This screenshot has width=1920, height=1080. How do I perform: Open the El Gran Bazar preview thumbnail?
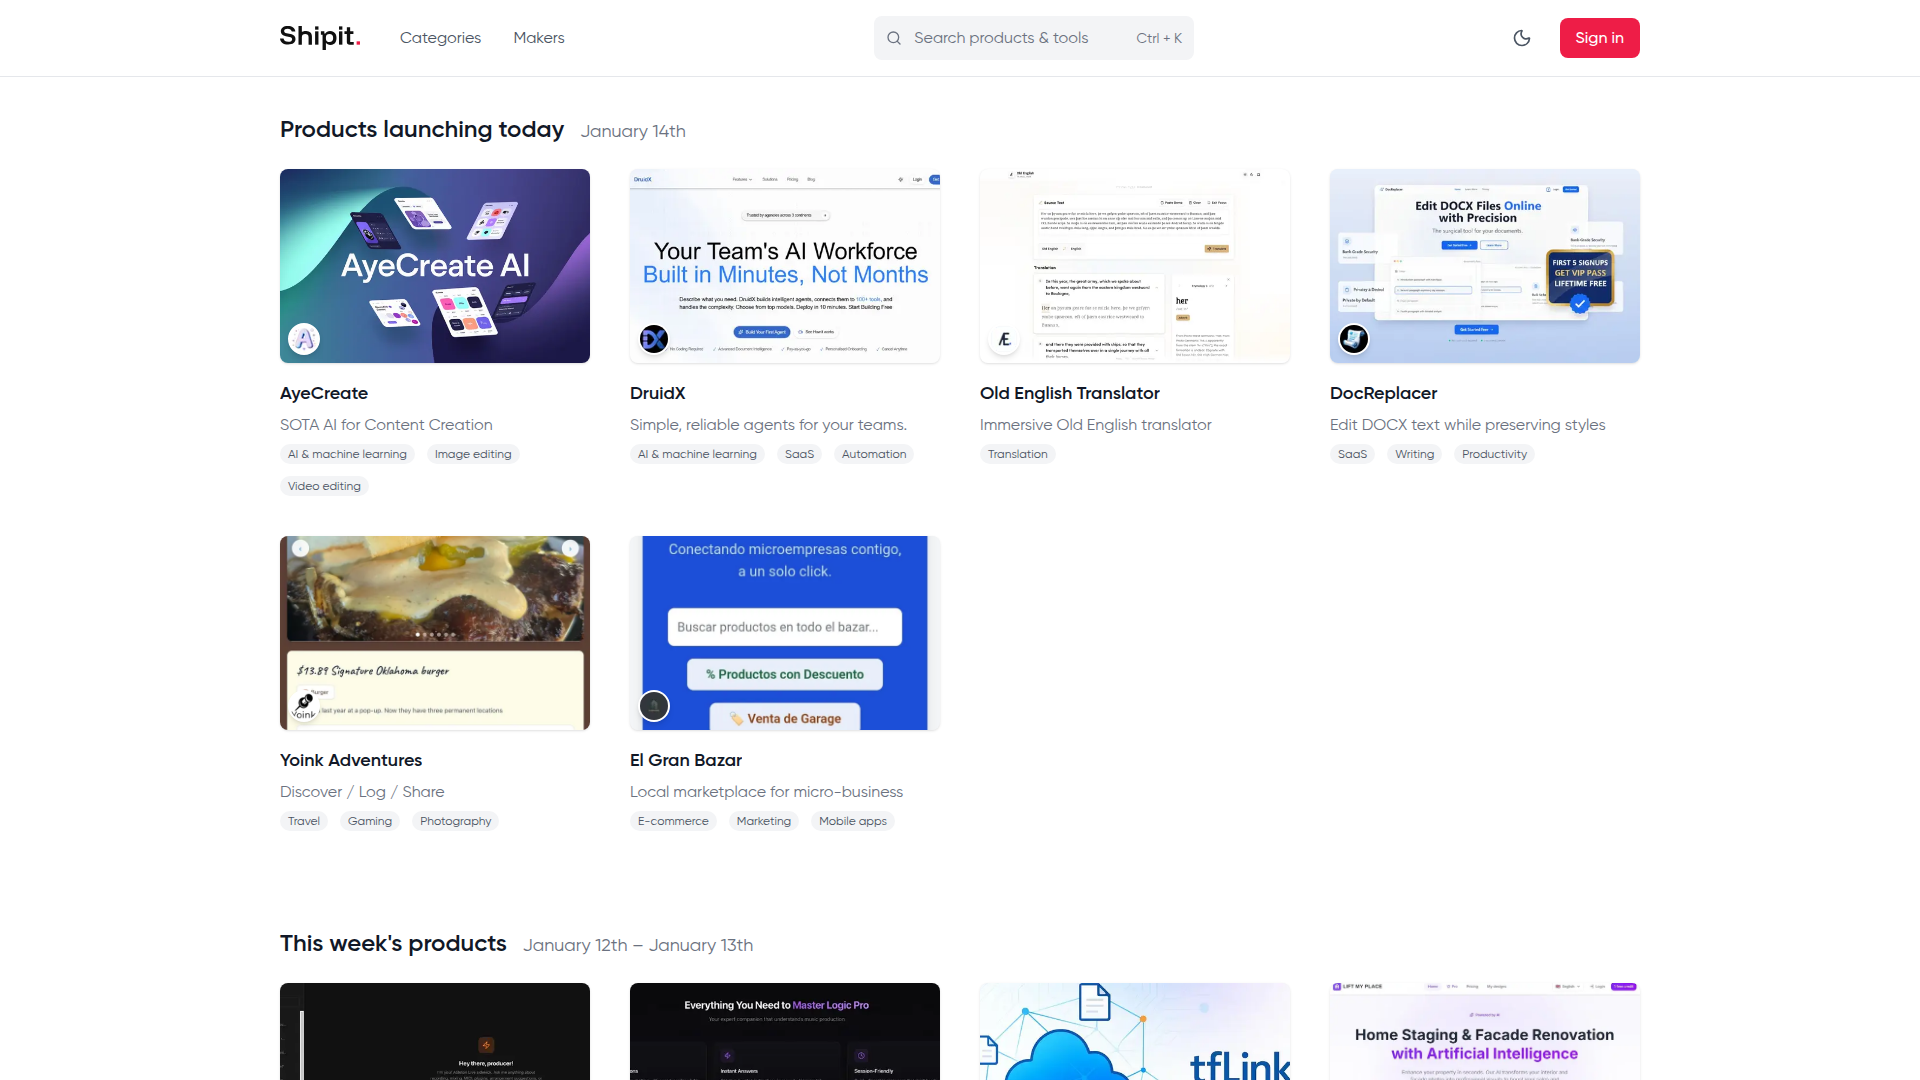pos(785,633)
